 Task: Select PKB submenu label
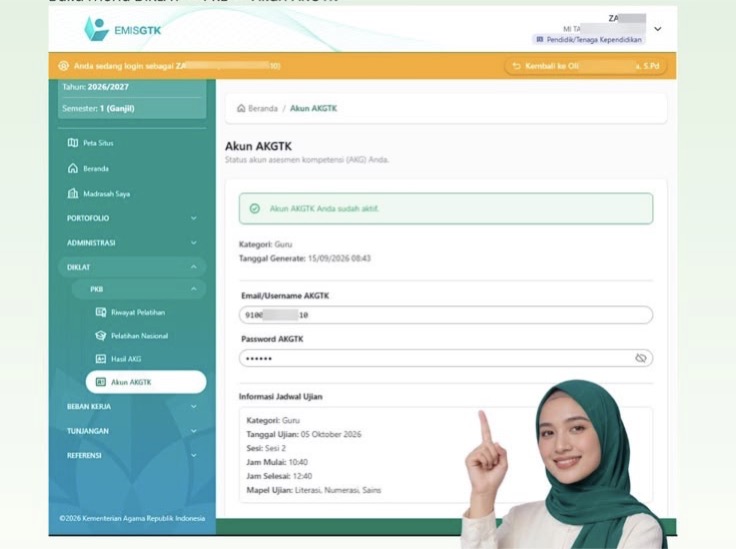pos(97,289)
